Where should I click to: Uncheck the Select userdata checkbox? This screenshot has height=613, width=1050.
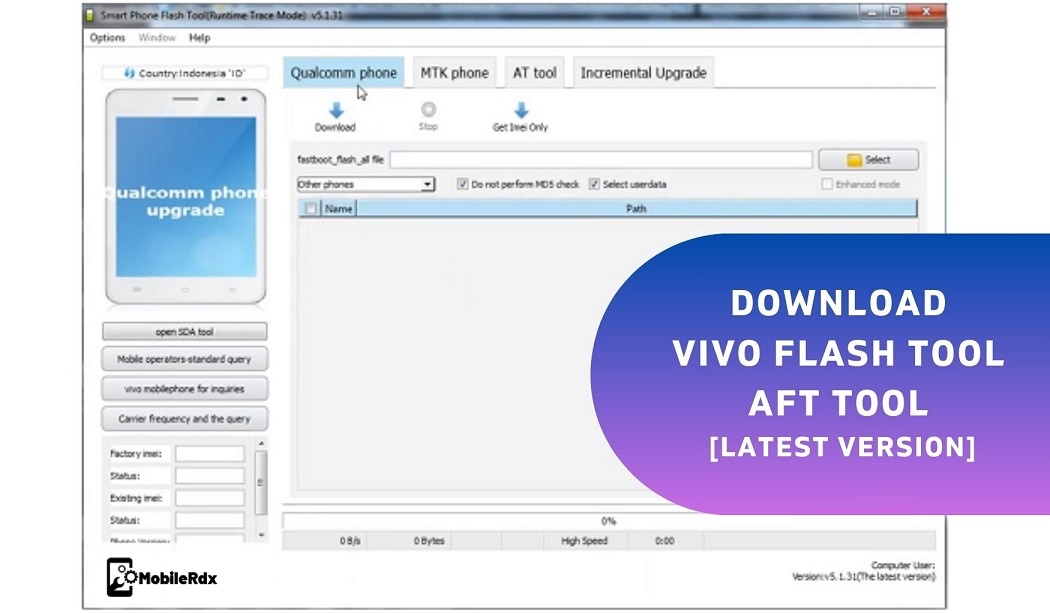[x=595, y=184]
